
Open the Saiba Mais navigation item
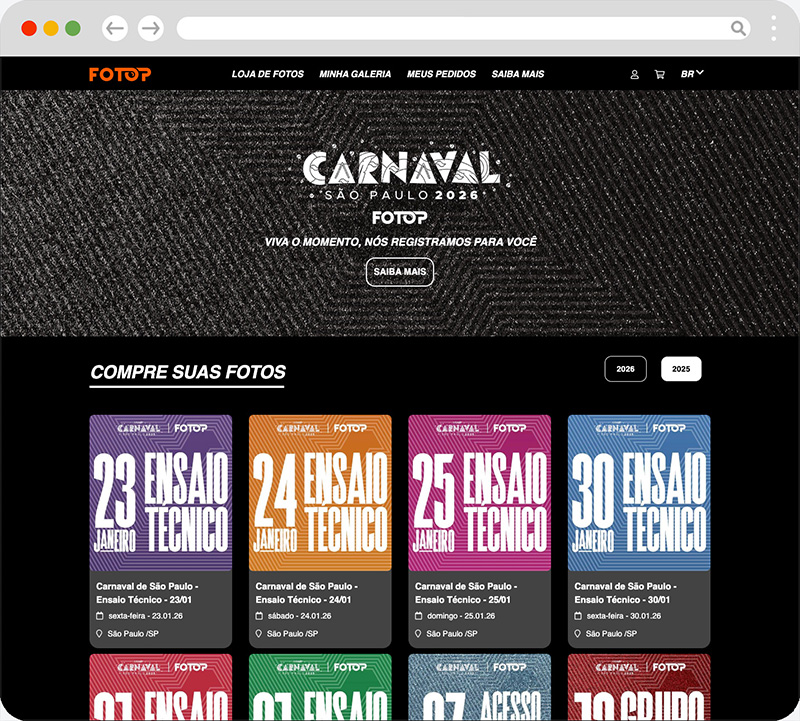pos(518,74)
